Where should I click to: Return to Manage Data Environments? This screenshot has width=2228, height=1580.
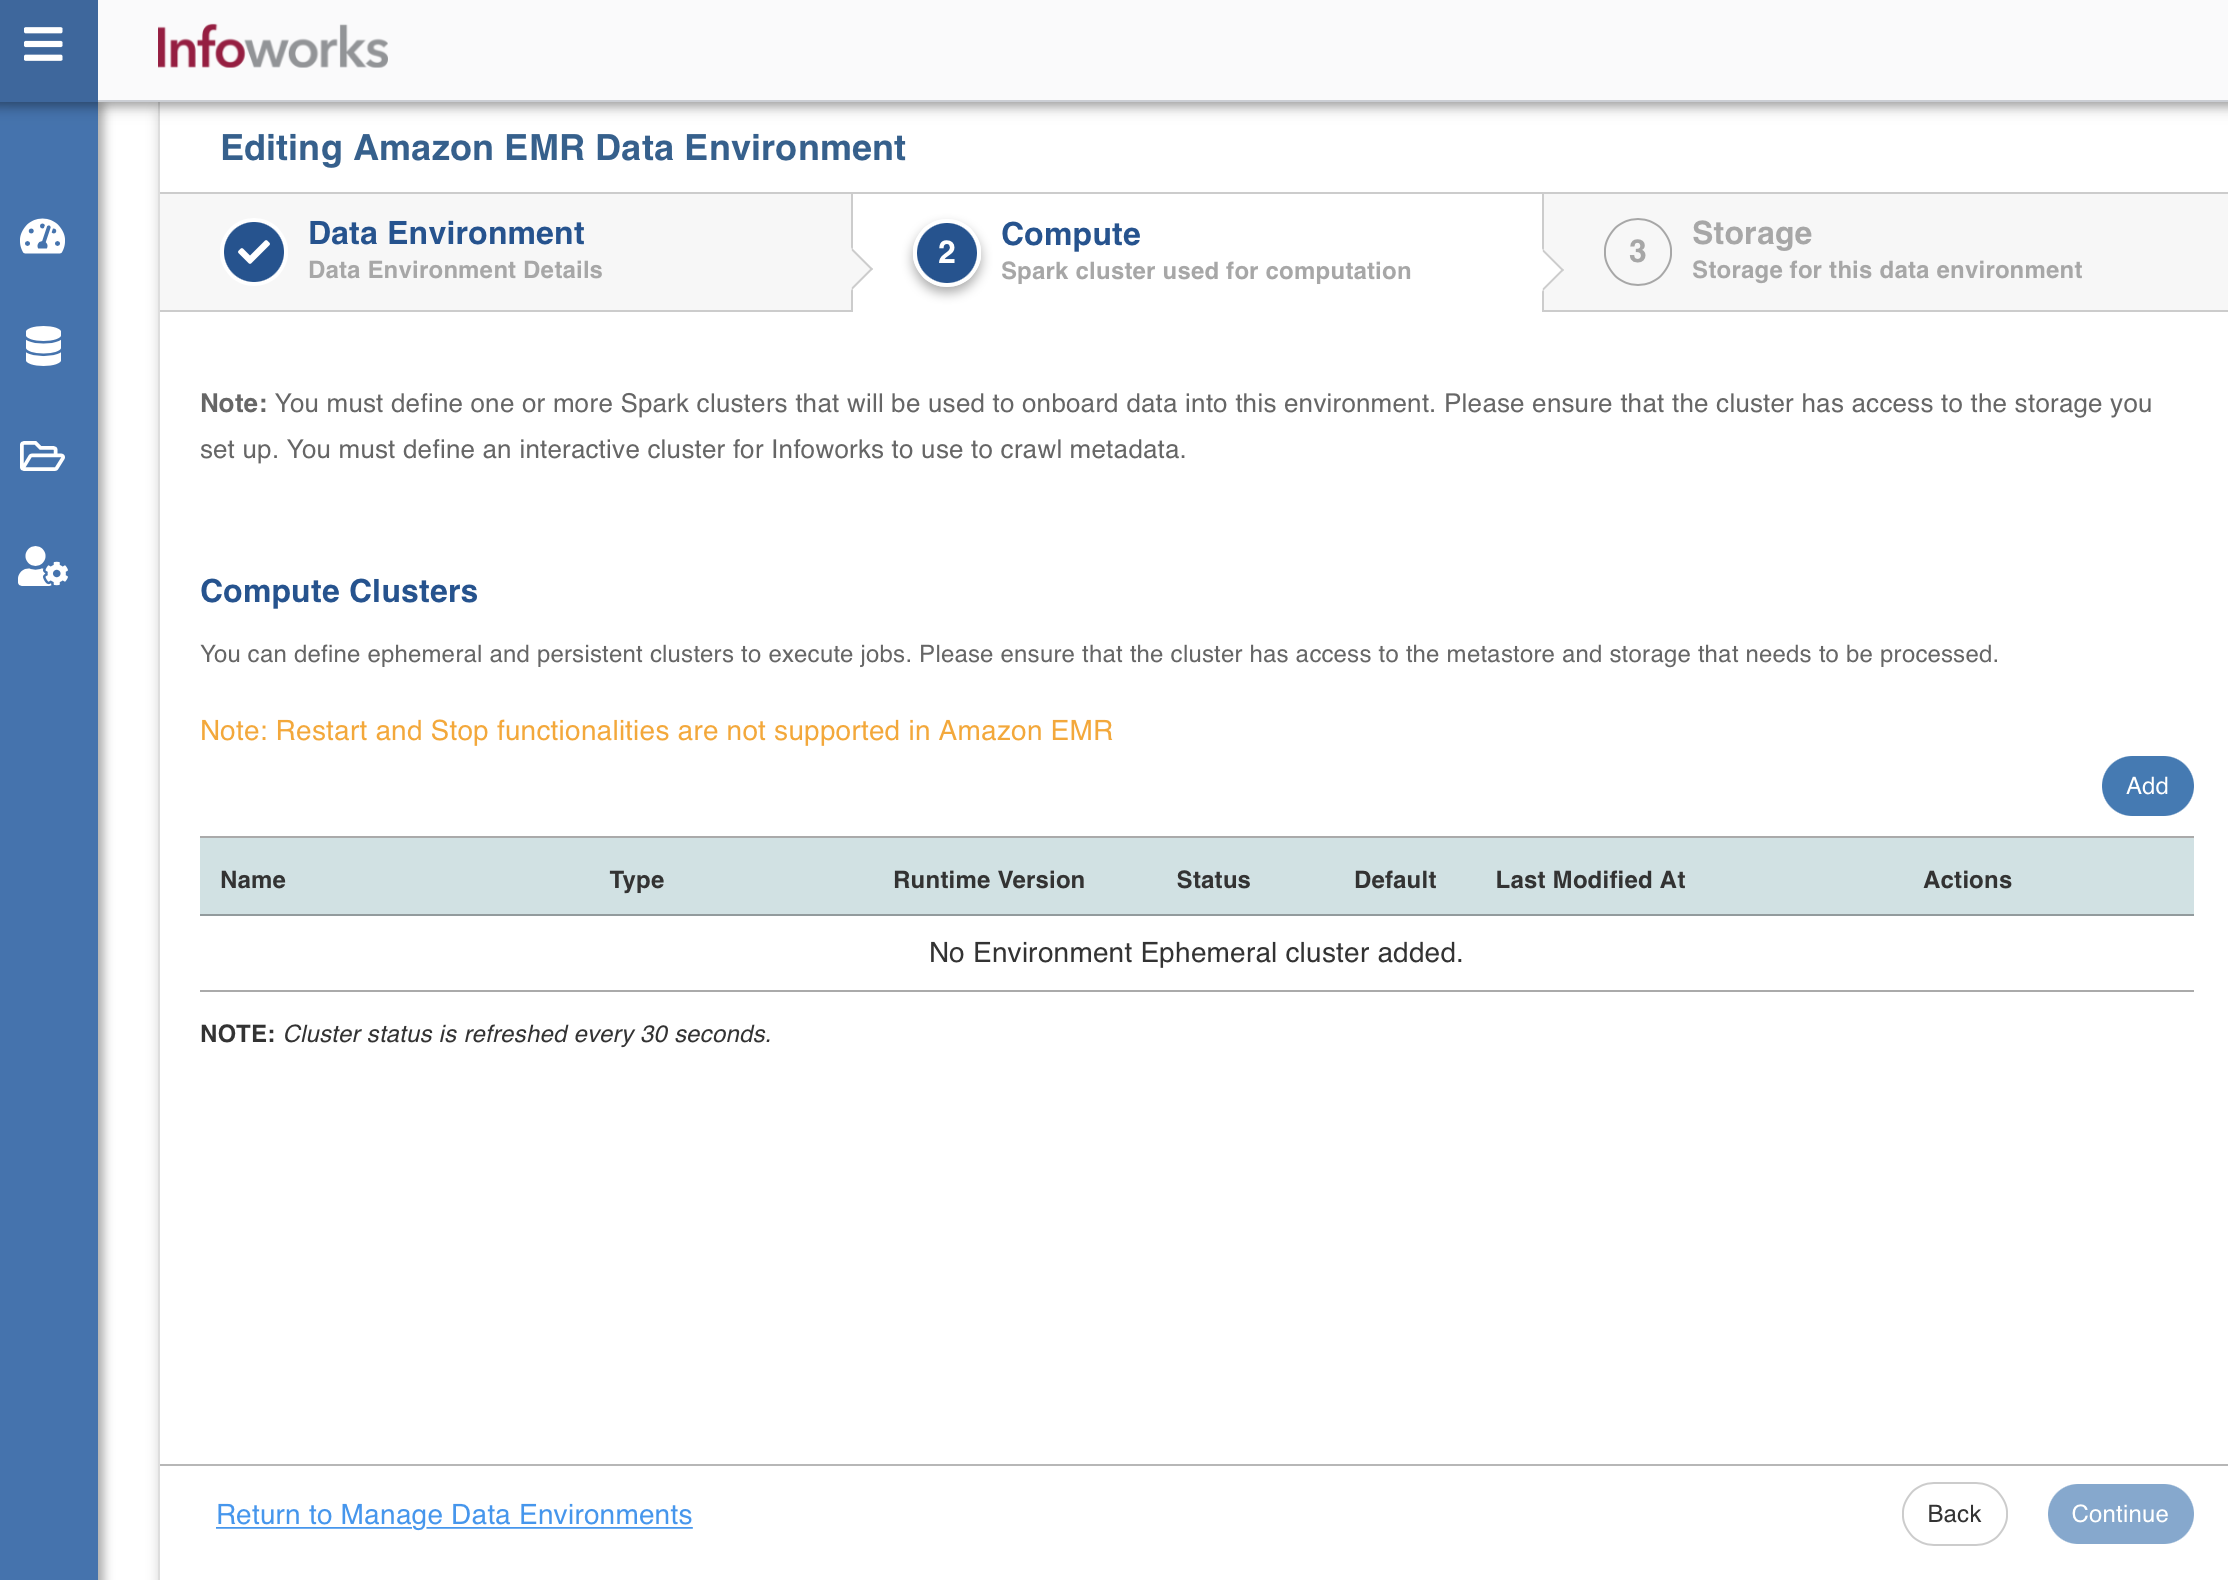454,1514
